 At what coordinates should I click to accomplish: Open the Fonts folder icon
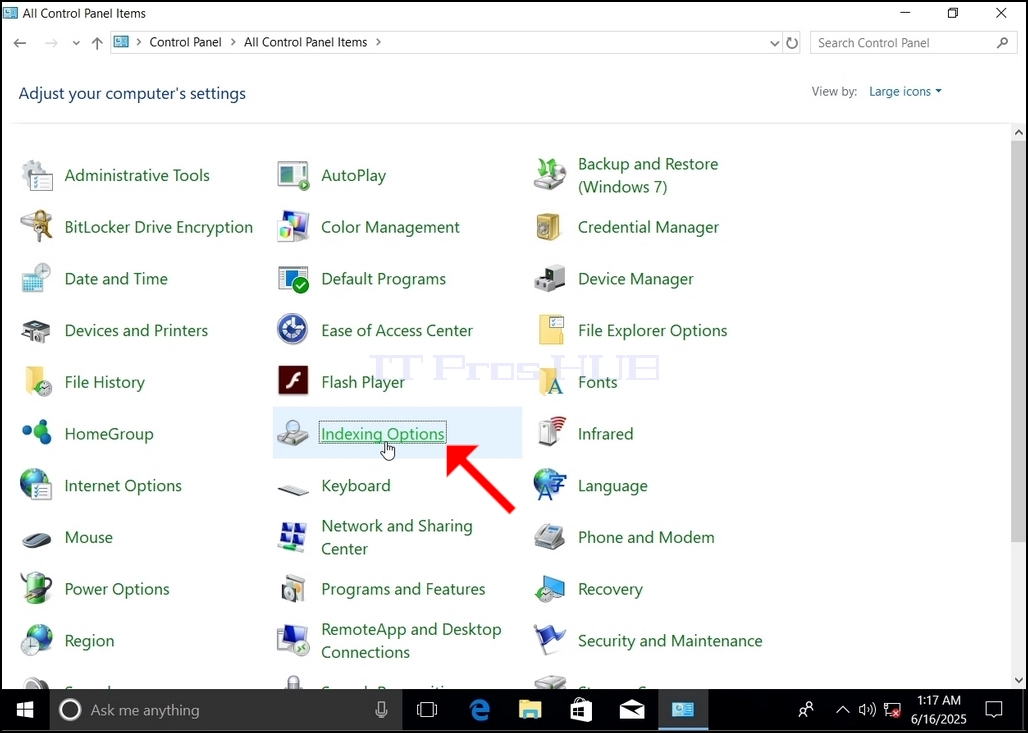click(x=549, y=382)
